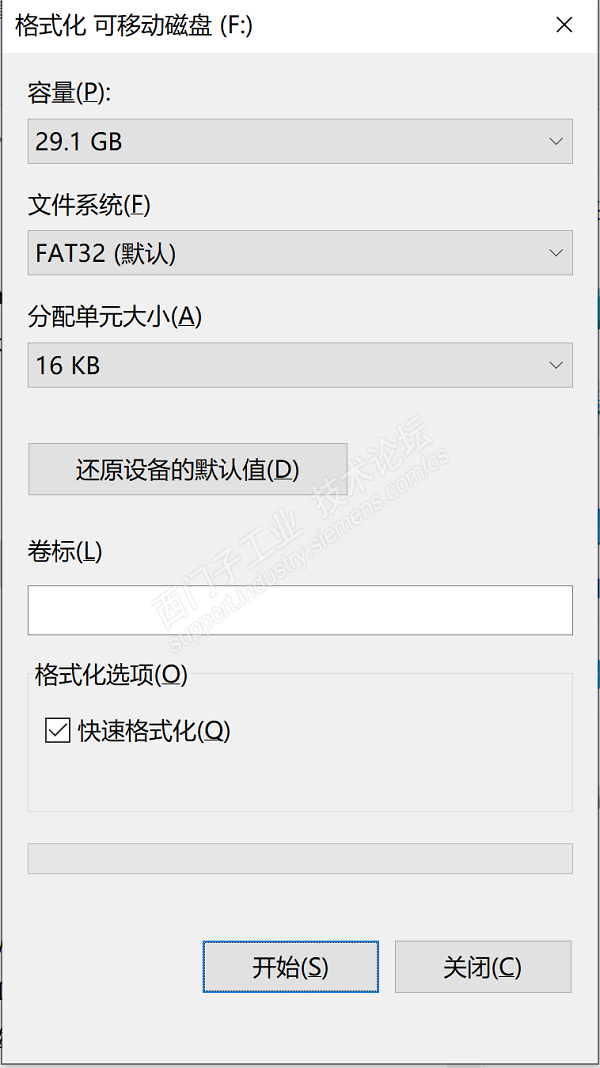Image resolution: width=600 pixels, height=1068 pixels.
Task: Click the 文件系统(F) label
Action: [x=89, y=206]
